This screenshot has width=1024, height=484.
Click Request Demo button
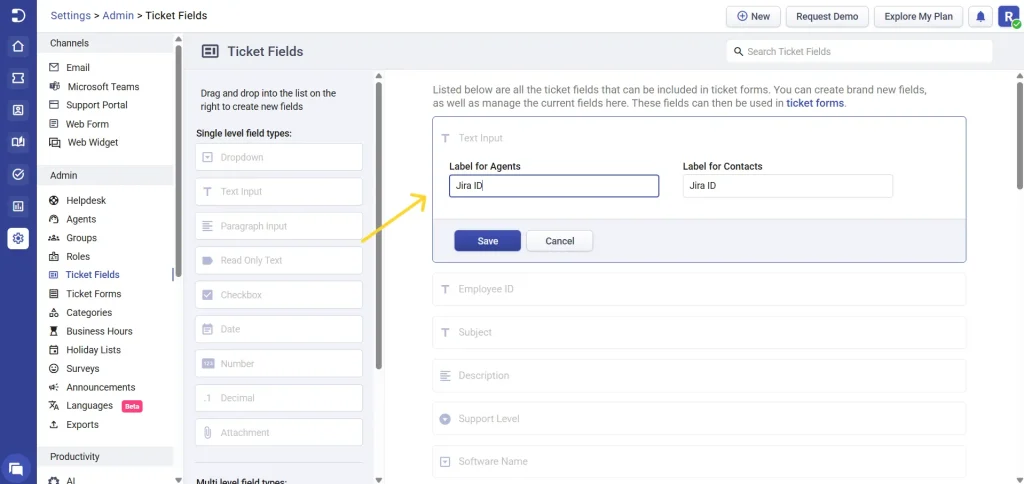(x=827, y=17)
